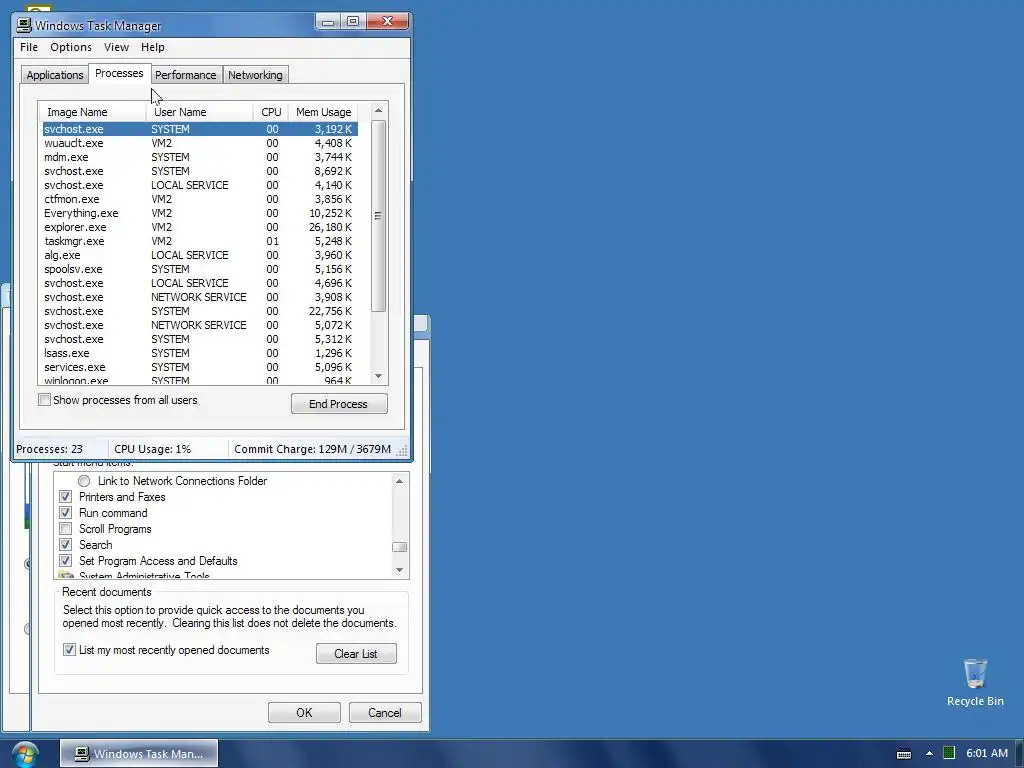Select the wuauclt.exe process row
The width and height of the screenshot is (1024, 768).
coord(199,143)
